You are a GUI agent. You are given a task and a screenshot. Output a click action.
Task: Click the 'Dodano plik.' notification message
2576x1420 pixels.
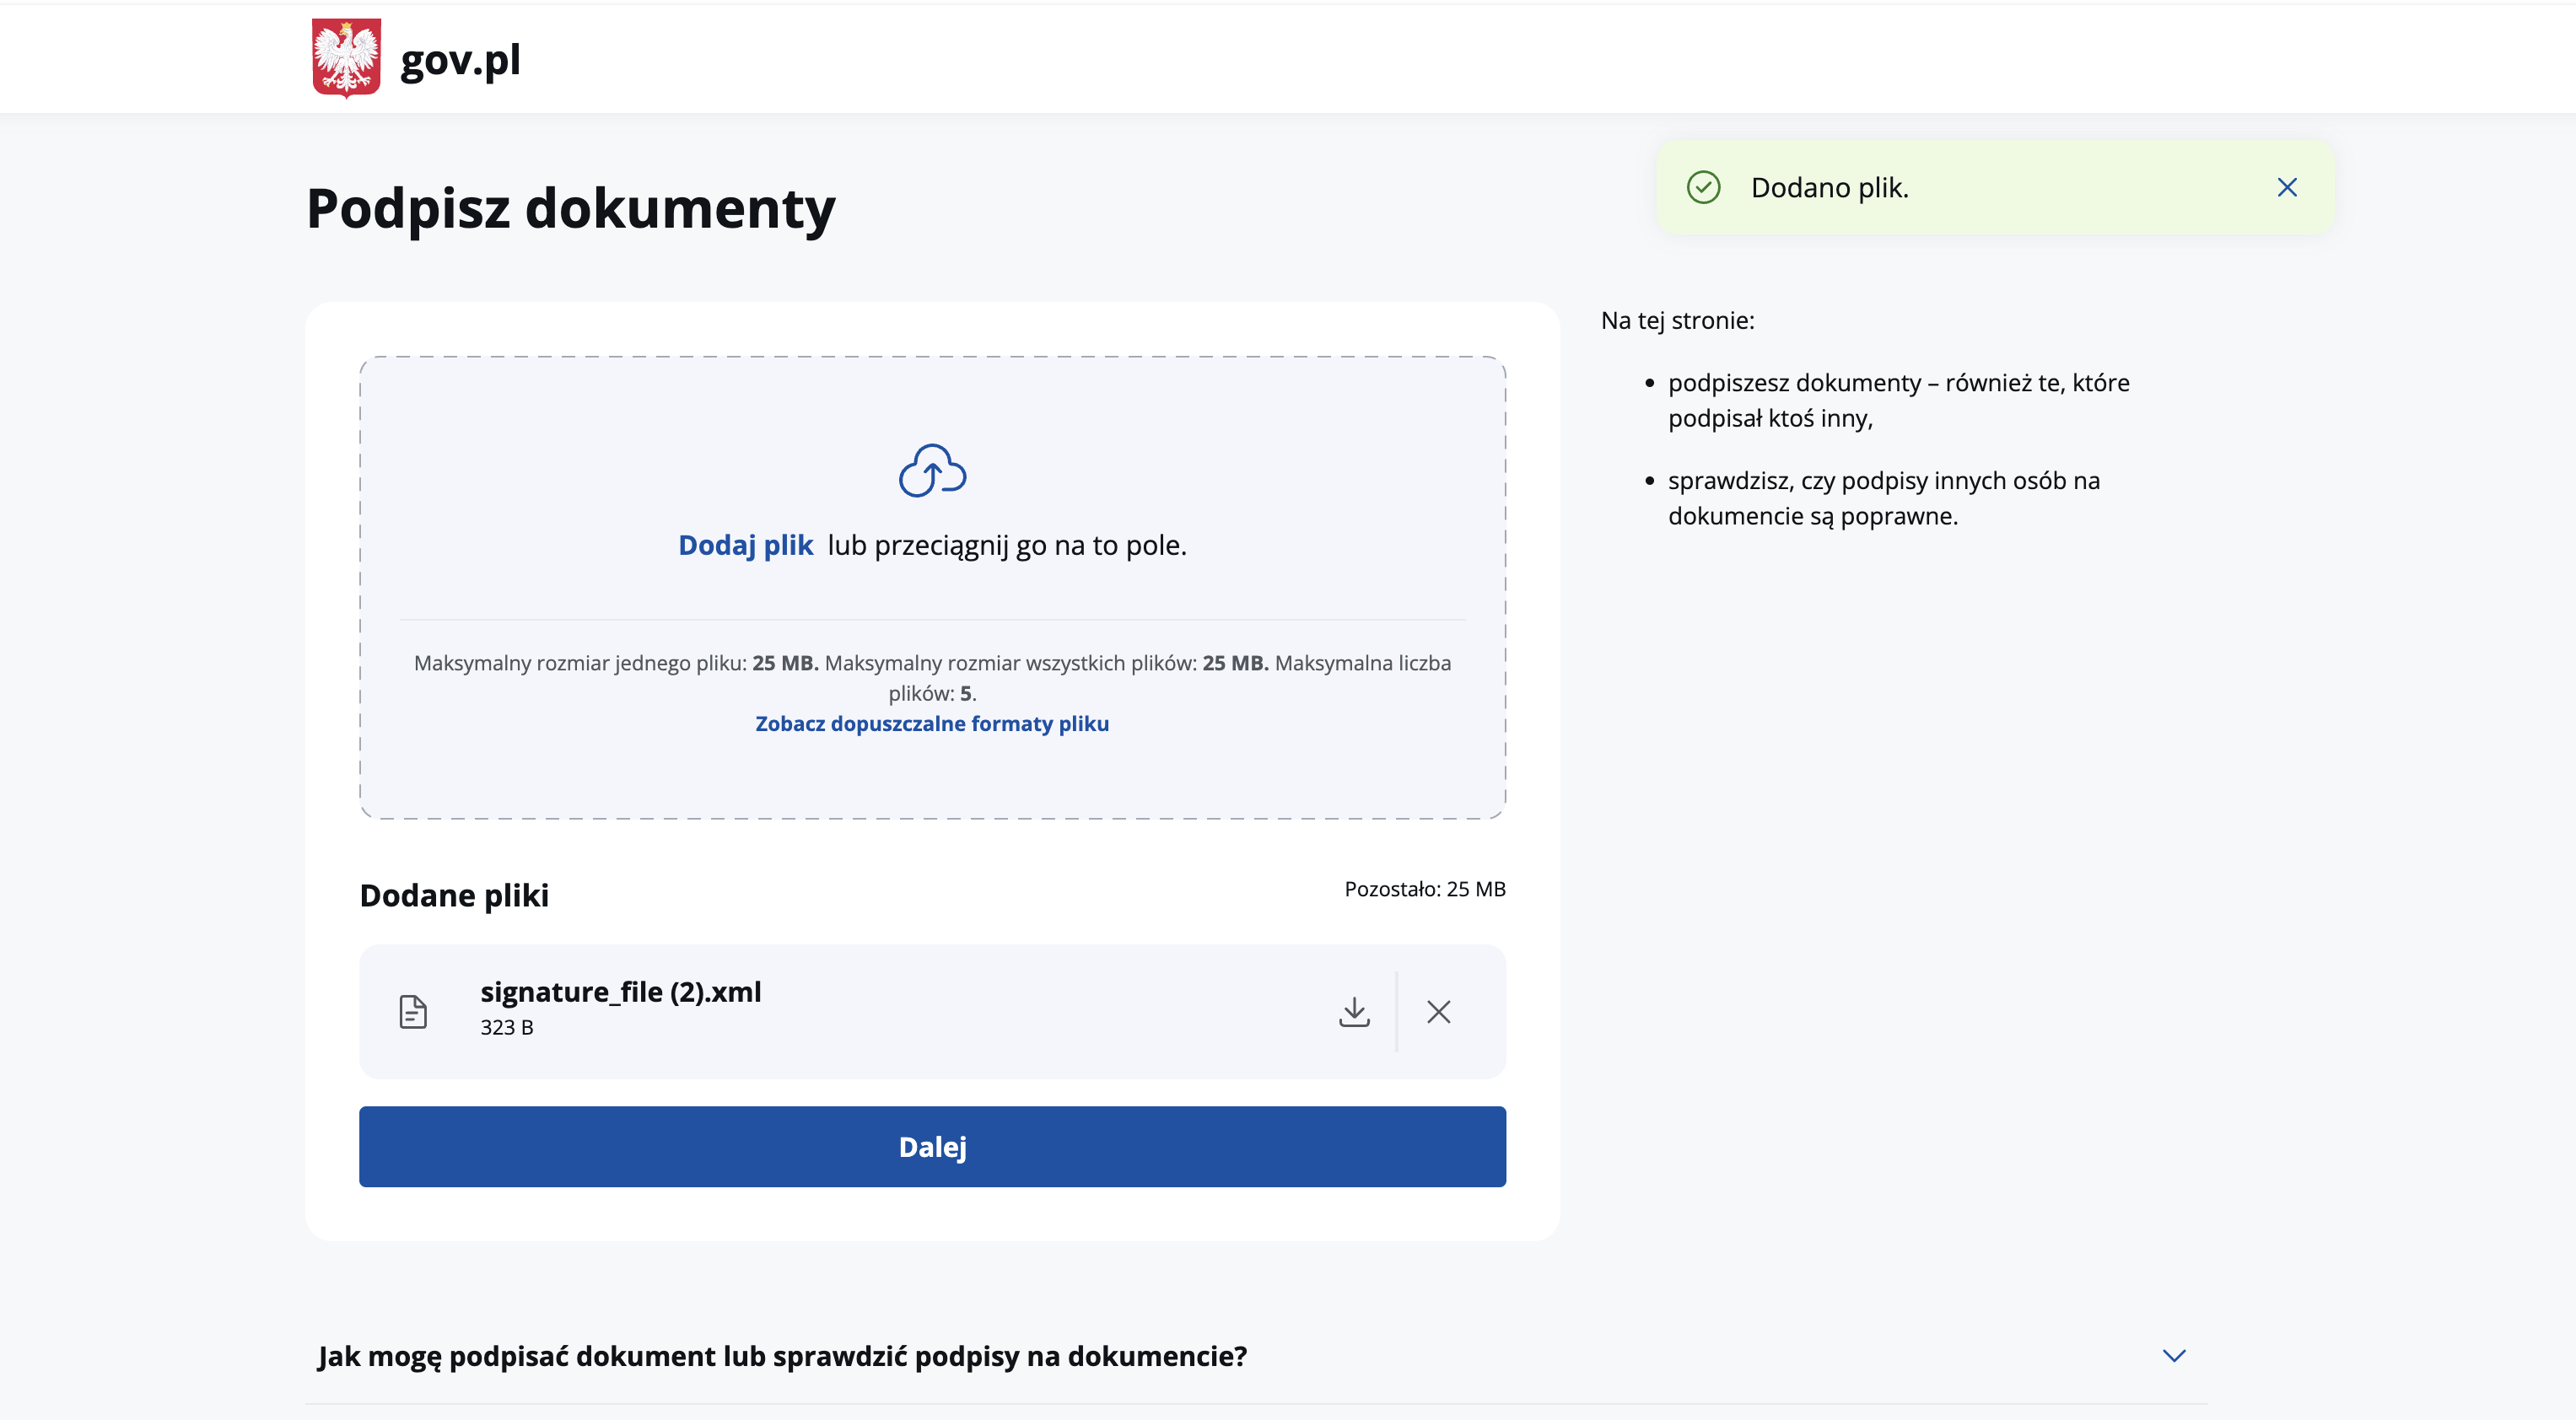(x=1829, y=188)
